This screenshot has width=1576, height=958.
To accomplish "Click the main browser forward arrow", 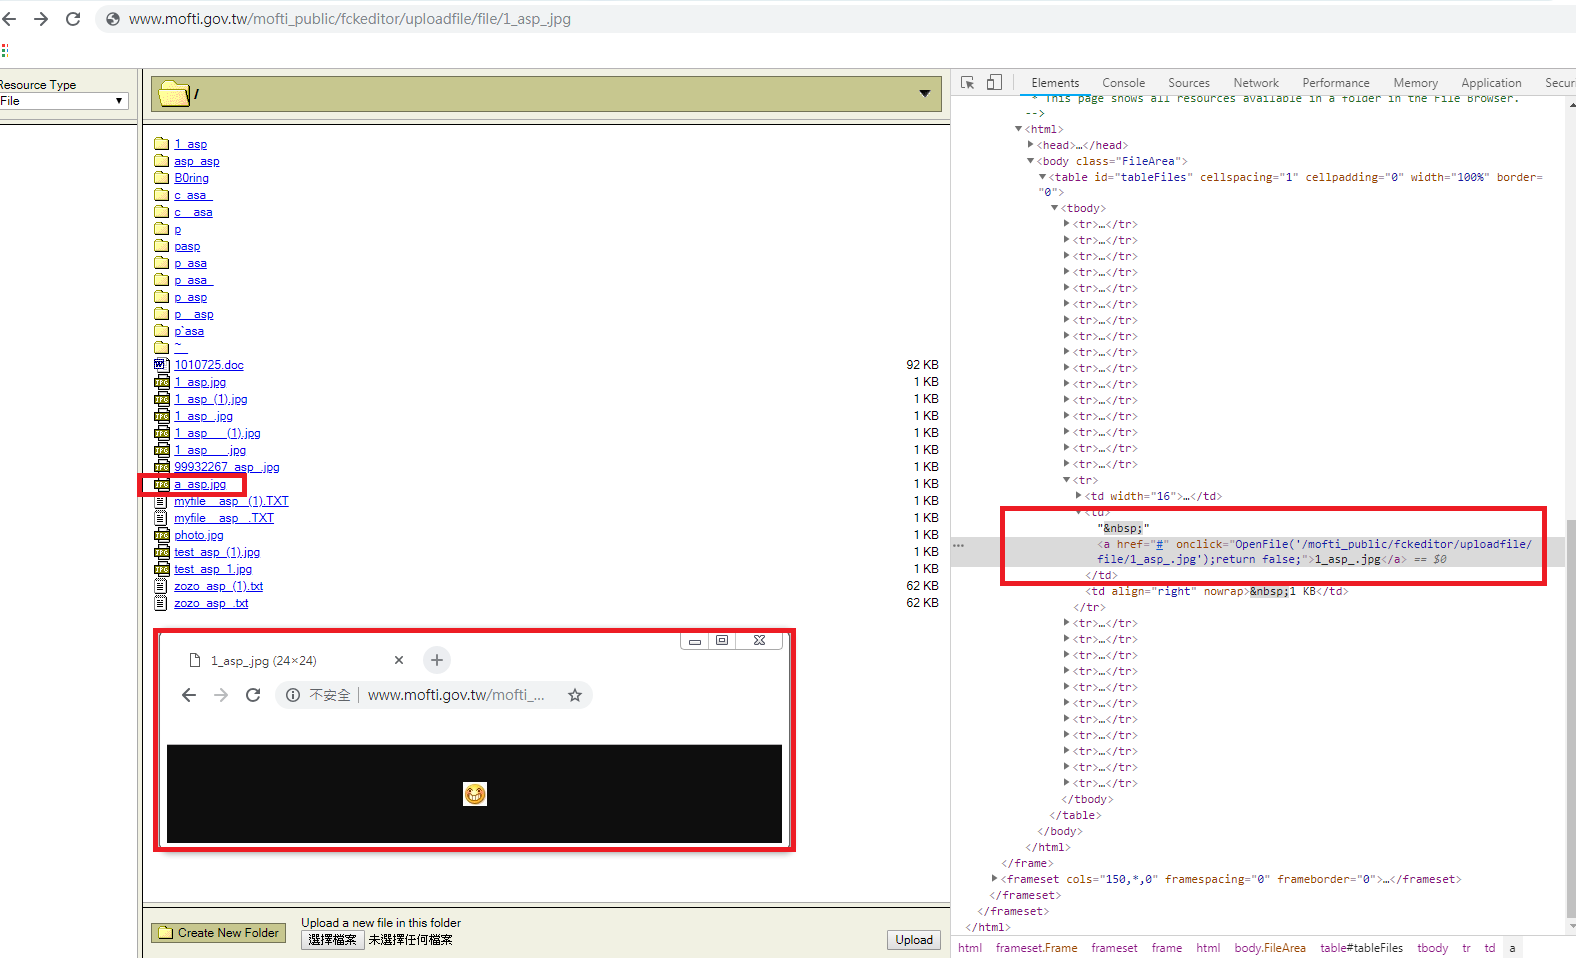I will click(41, 19).
